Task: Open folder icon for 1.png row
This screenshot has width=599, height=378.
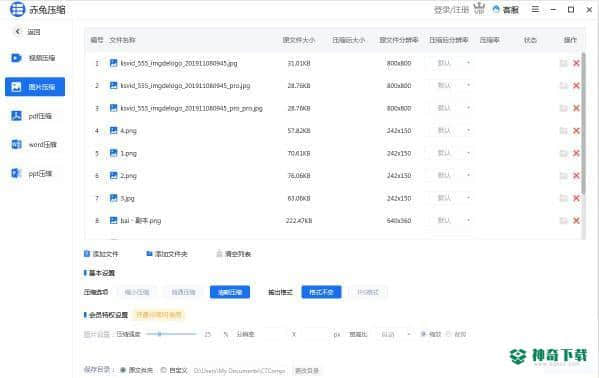Action: click(x=564, y=153)
